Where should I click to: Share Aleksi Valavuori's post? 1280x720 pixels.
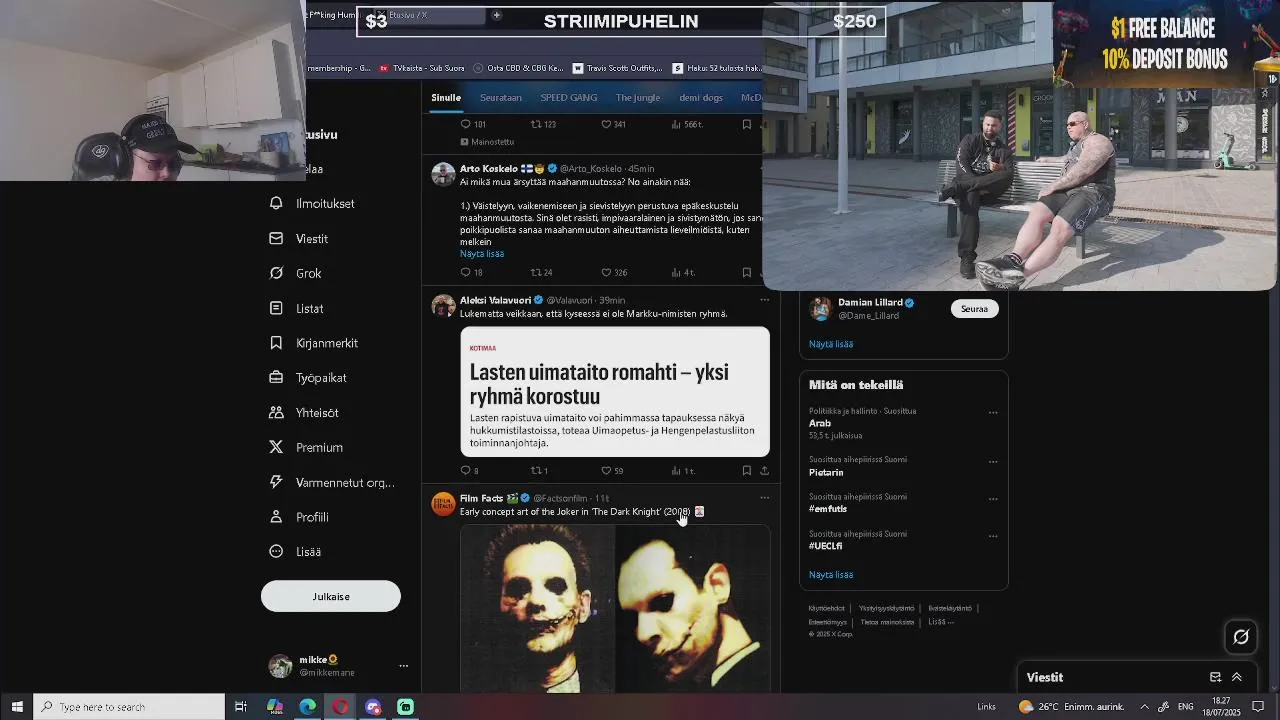(x=764, y=470)
